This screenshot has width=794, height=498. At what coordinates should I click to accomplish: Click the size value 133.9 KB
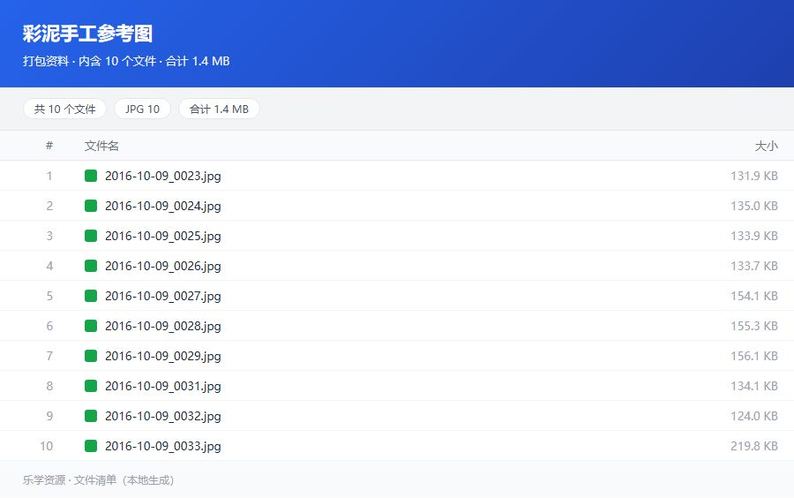pyautogui.click(x=754, y=236)
